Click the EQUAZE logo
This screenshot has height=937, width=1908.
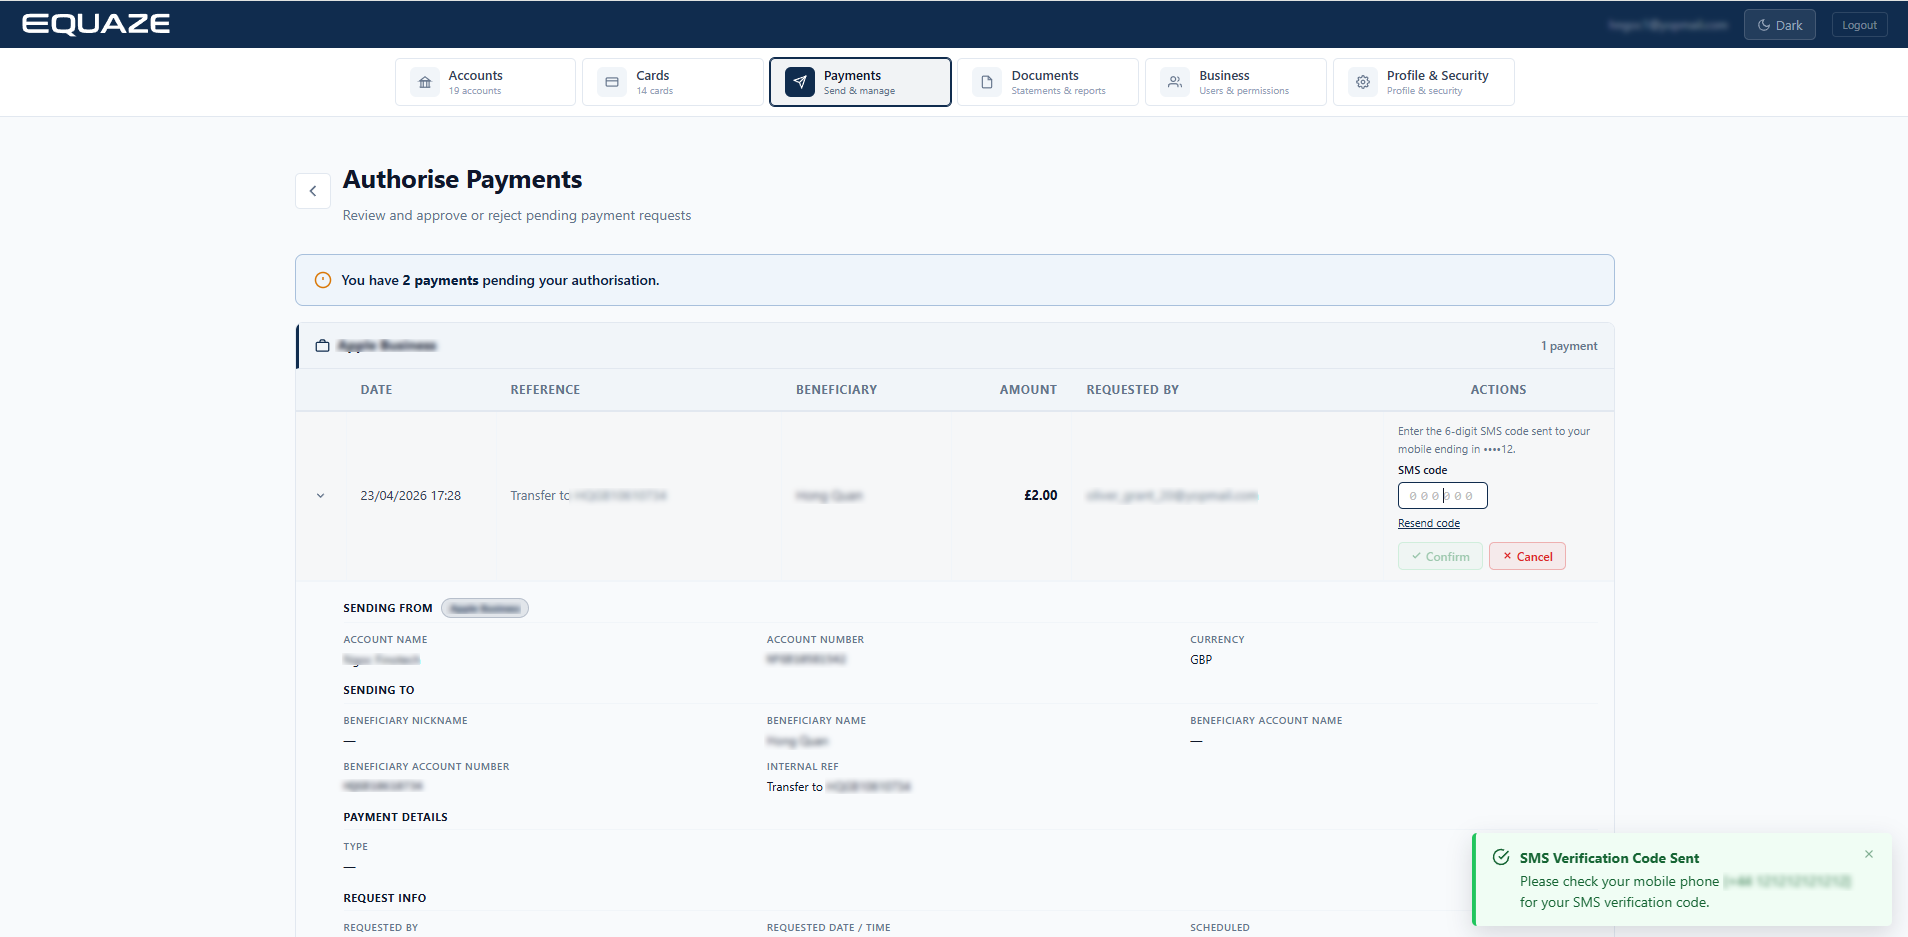[96, 24]
